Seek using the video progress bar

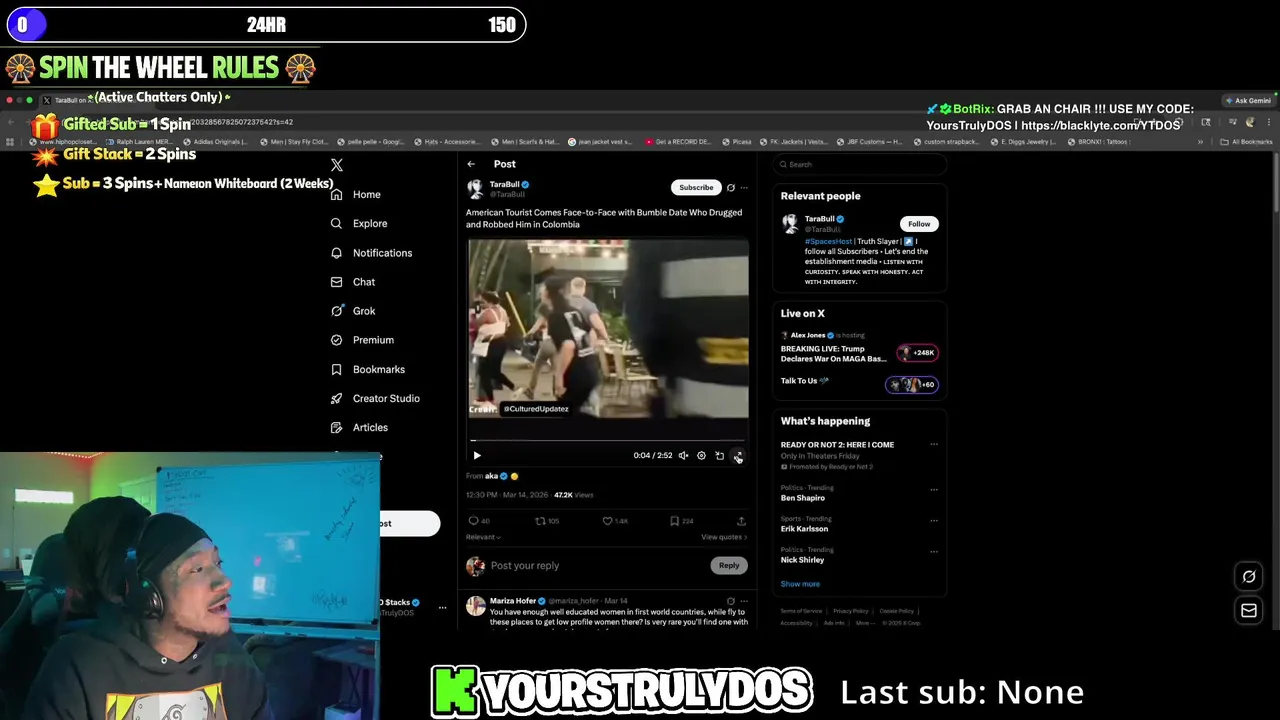click(x=607, y=440)
